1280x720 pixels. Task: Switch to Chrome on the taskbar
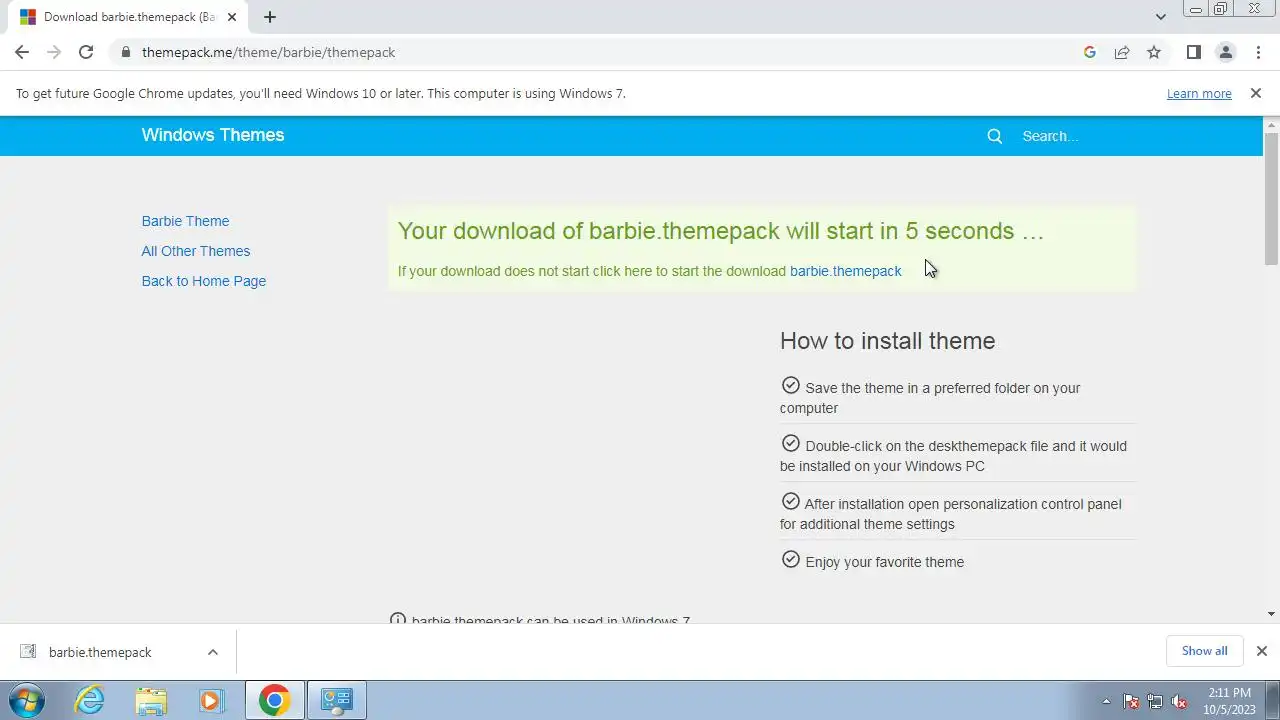(x=274, y=700)
